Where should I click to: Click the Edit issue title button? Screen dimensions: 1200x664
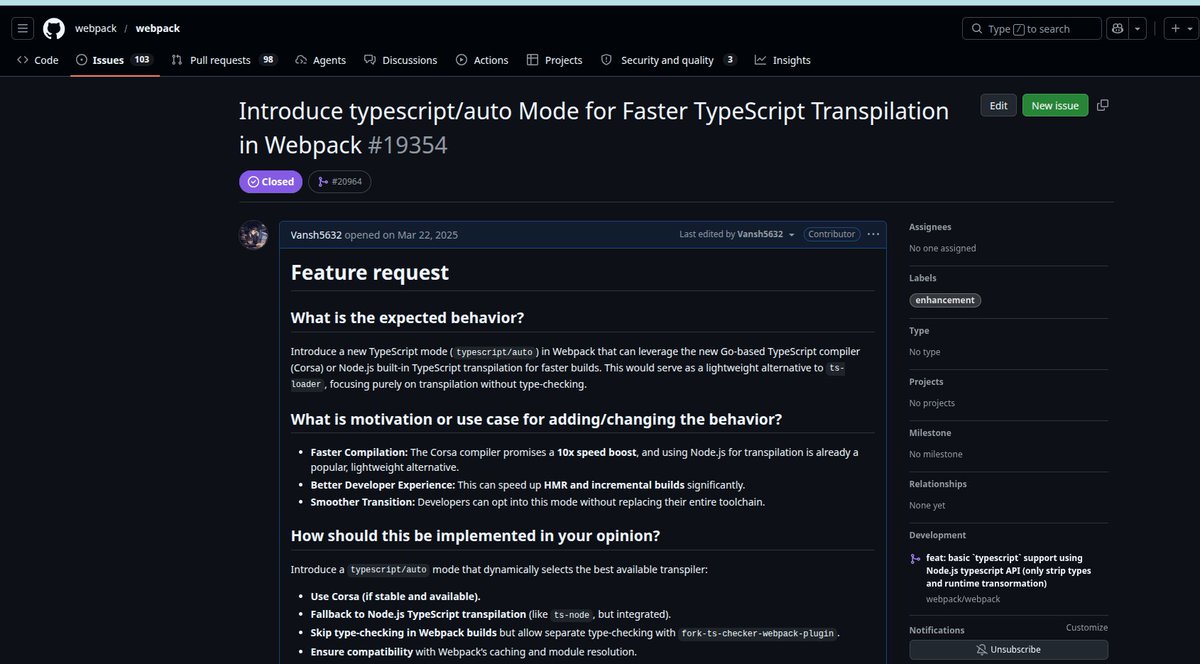[x=998, y=105]
